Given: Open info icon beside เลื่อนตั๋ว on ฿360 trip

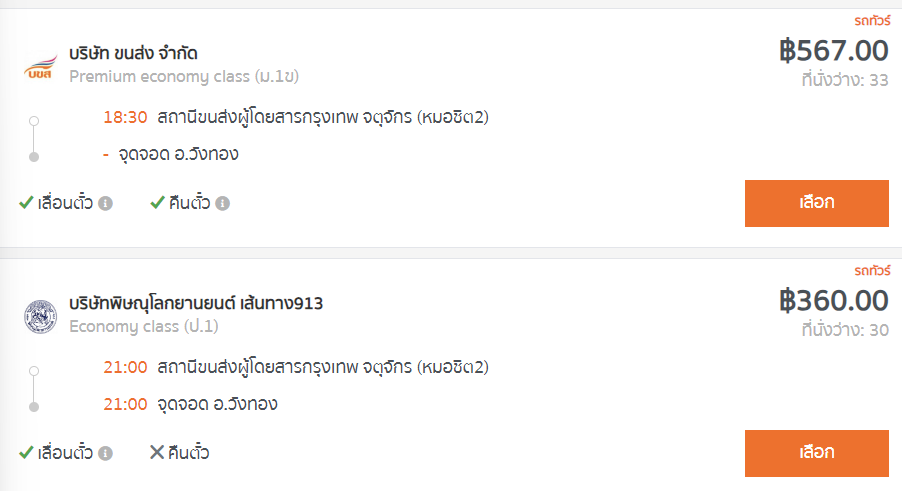Looking at the screenshot, I should (105, 454).
